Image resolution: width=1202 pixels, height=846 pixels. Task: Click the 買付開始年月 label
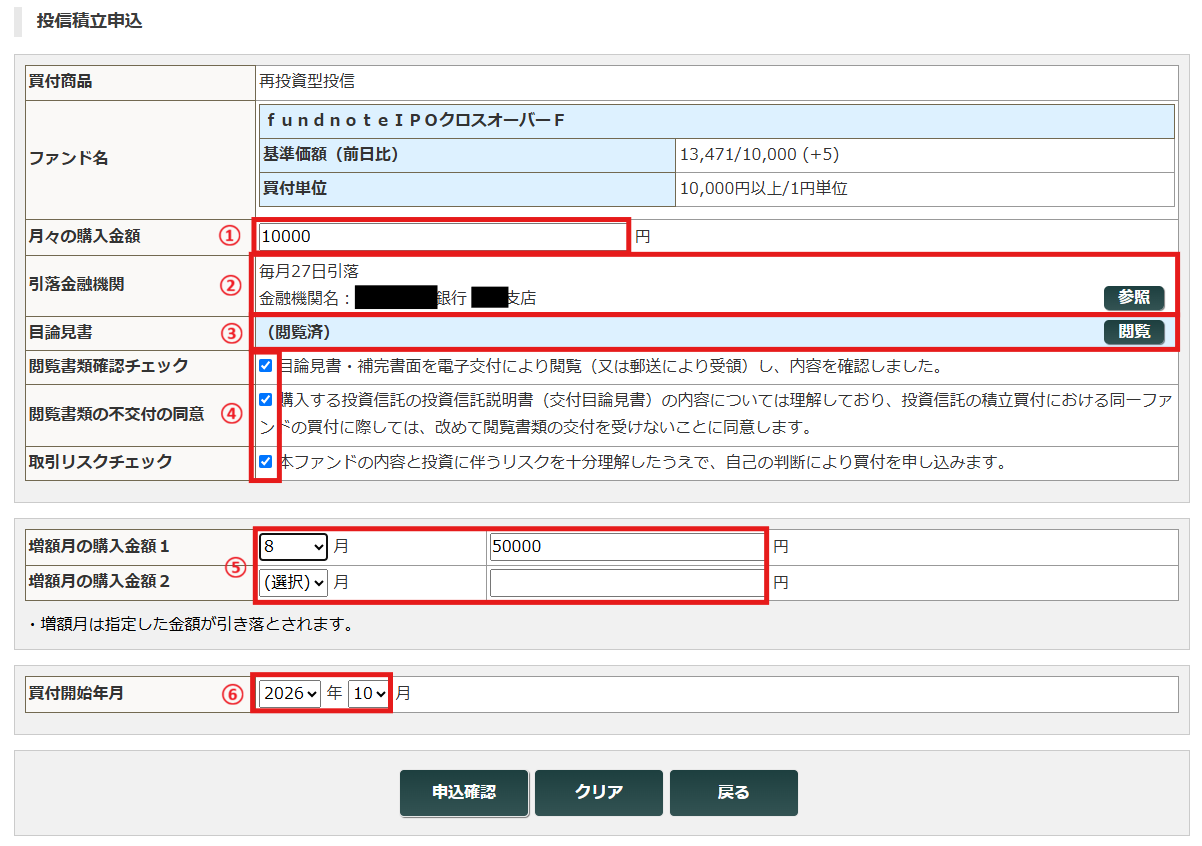[77, 692]
